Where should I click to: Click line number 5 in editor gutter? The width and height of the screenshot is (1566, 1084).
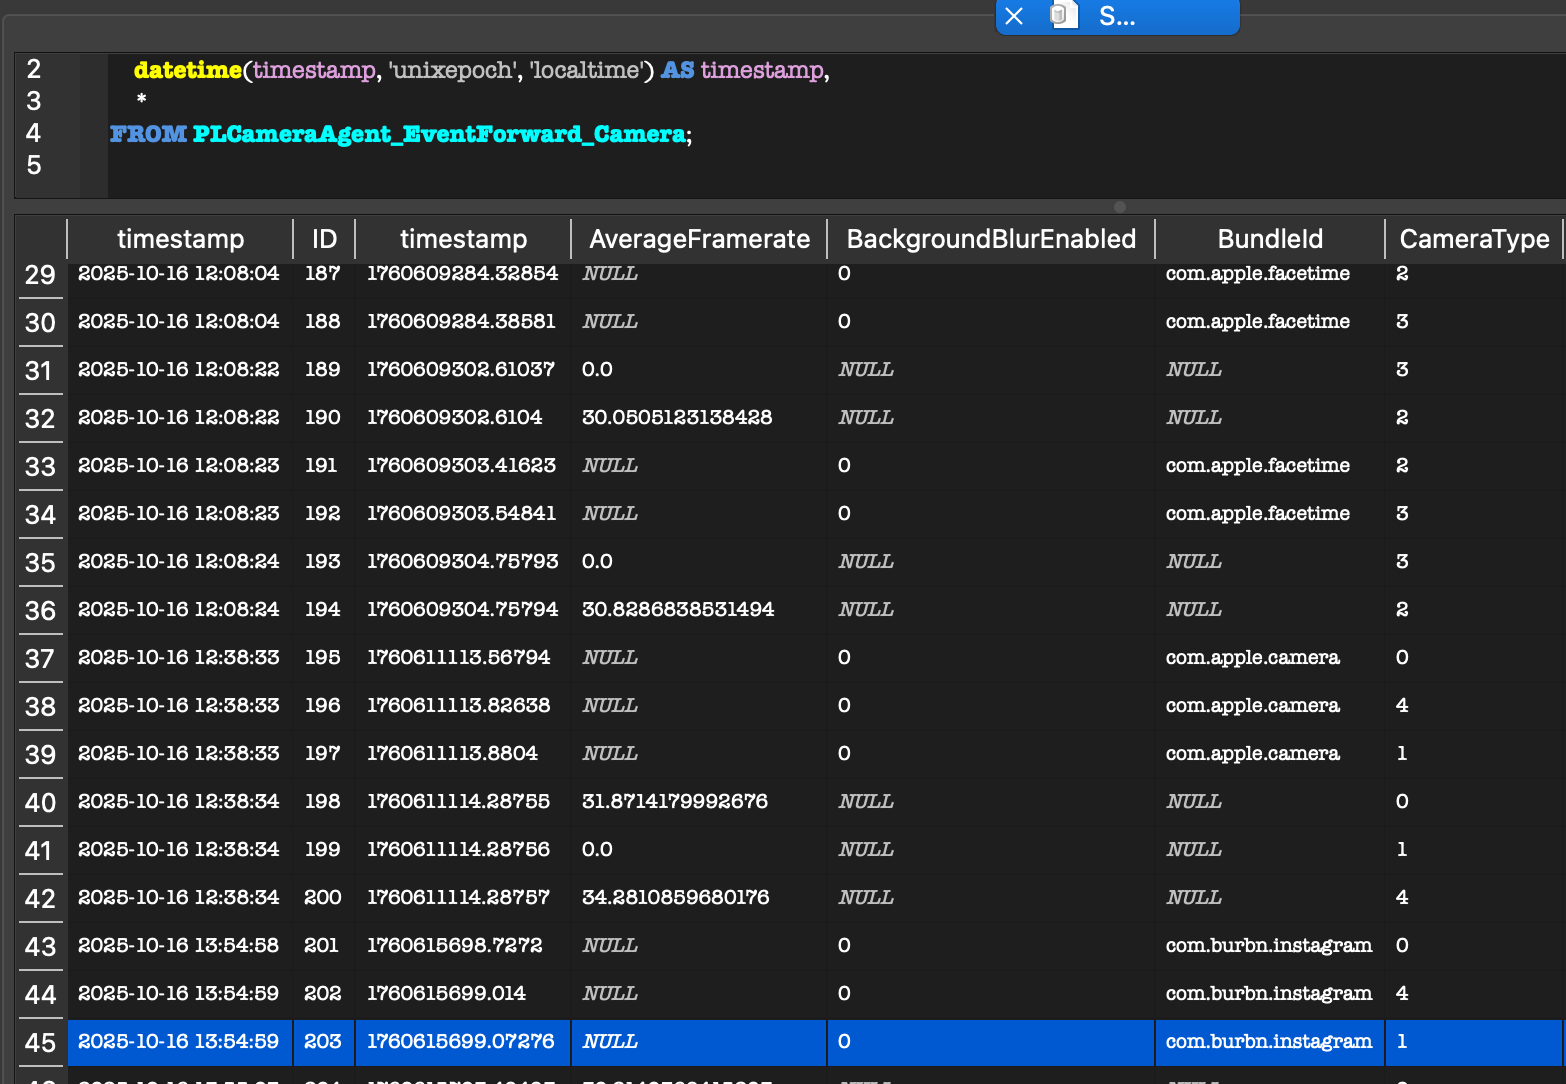click(34, 165)
